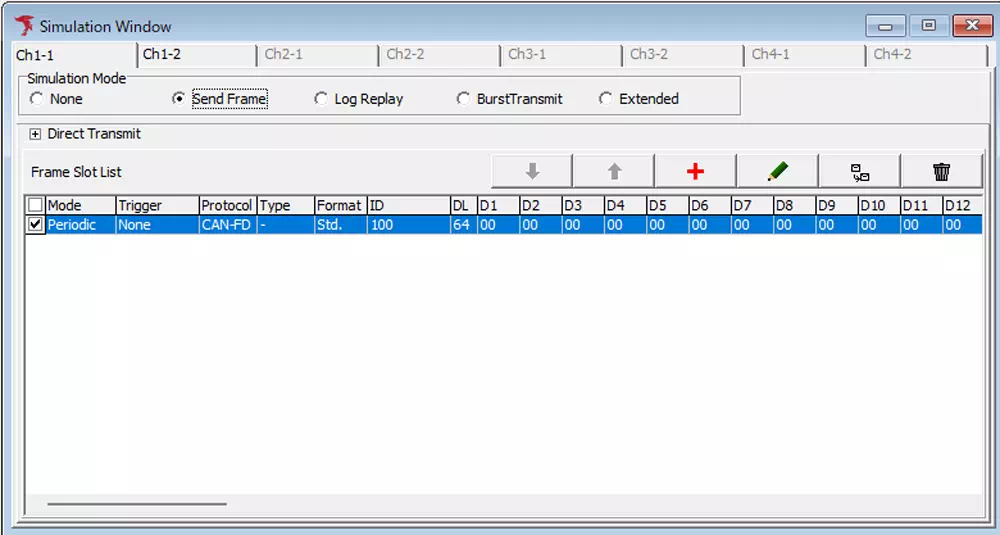Switch to the Ch1-2 tab
The image size is (1000, 535).
[162, 54]
